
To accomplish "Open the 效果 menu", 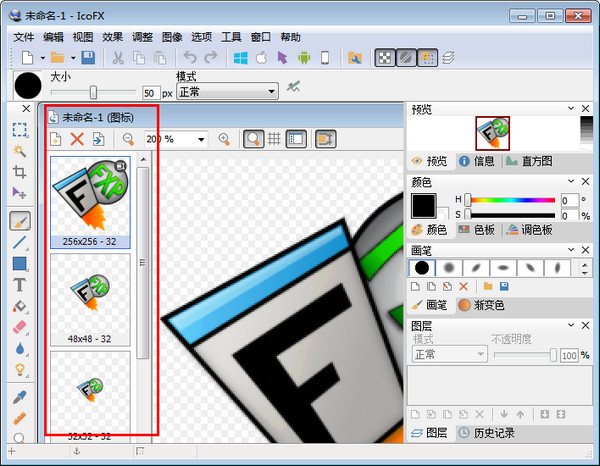I will [112, 37].
